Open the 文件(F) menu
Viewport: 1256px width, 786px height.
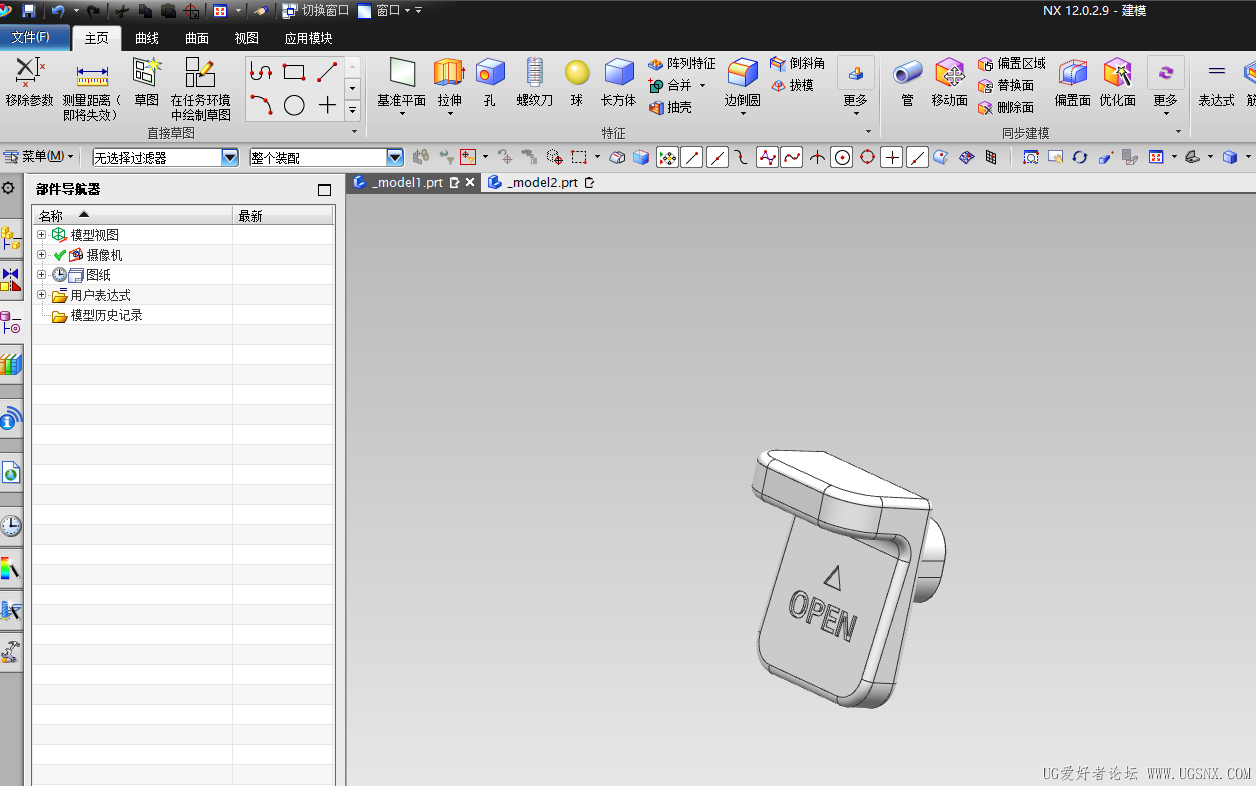click(x=31, y=37)
